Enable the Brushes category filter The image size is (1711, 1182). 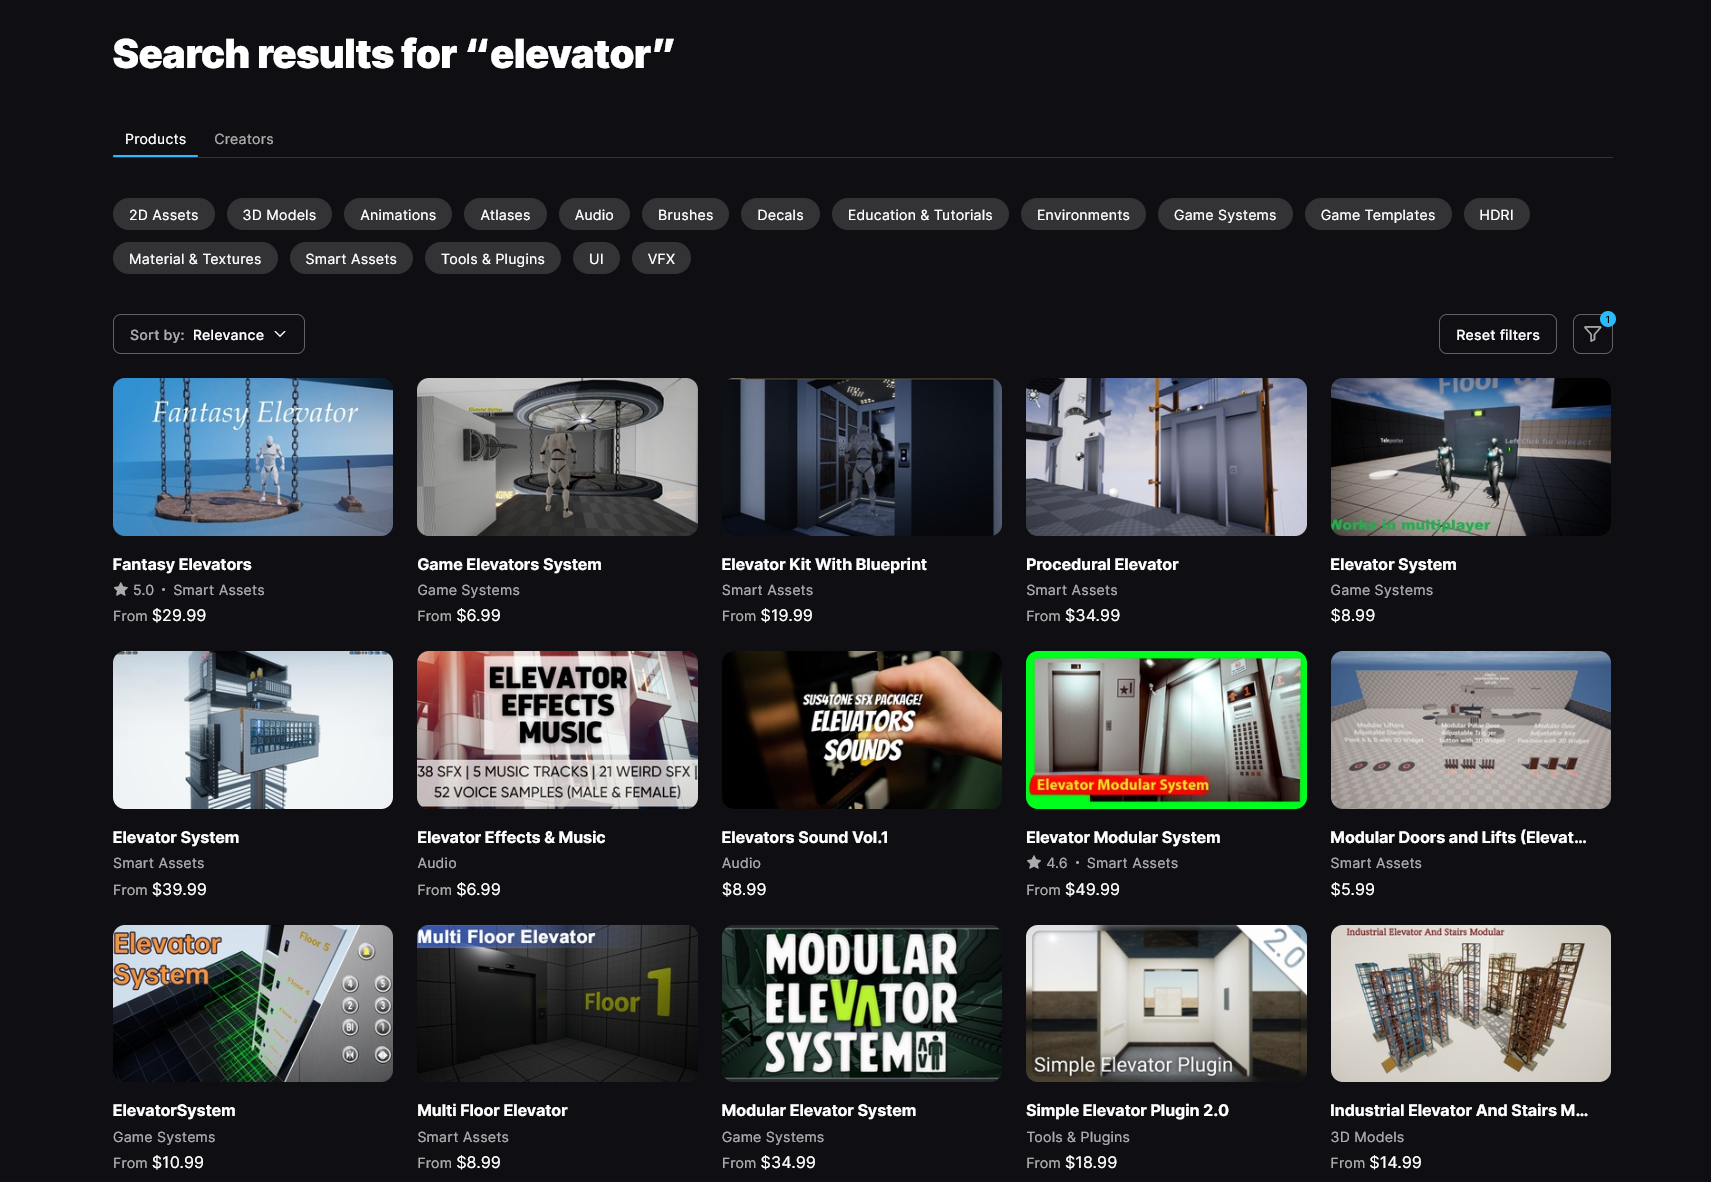click(x=685, y=215)
